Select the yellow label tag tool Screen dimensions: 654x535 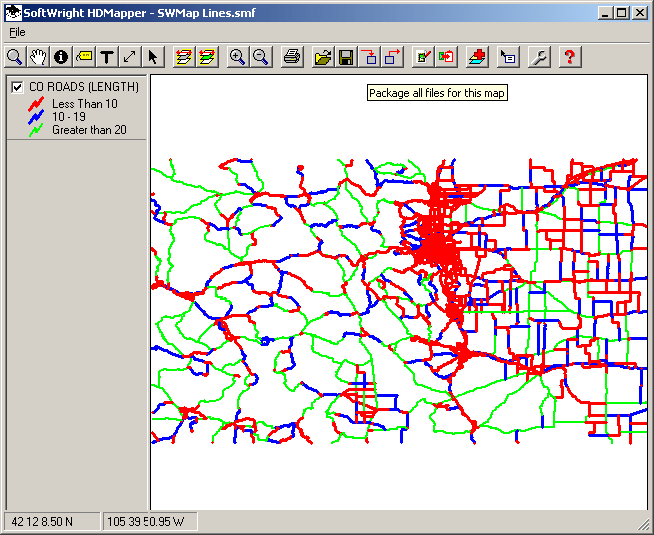(84, 57)
